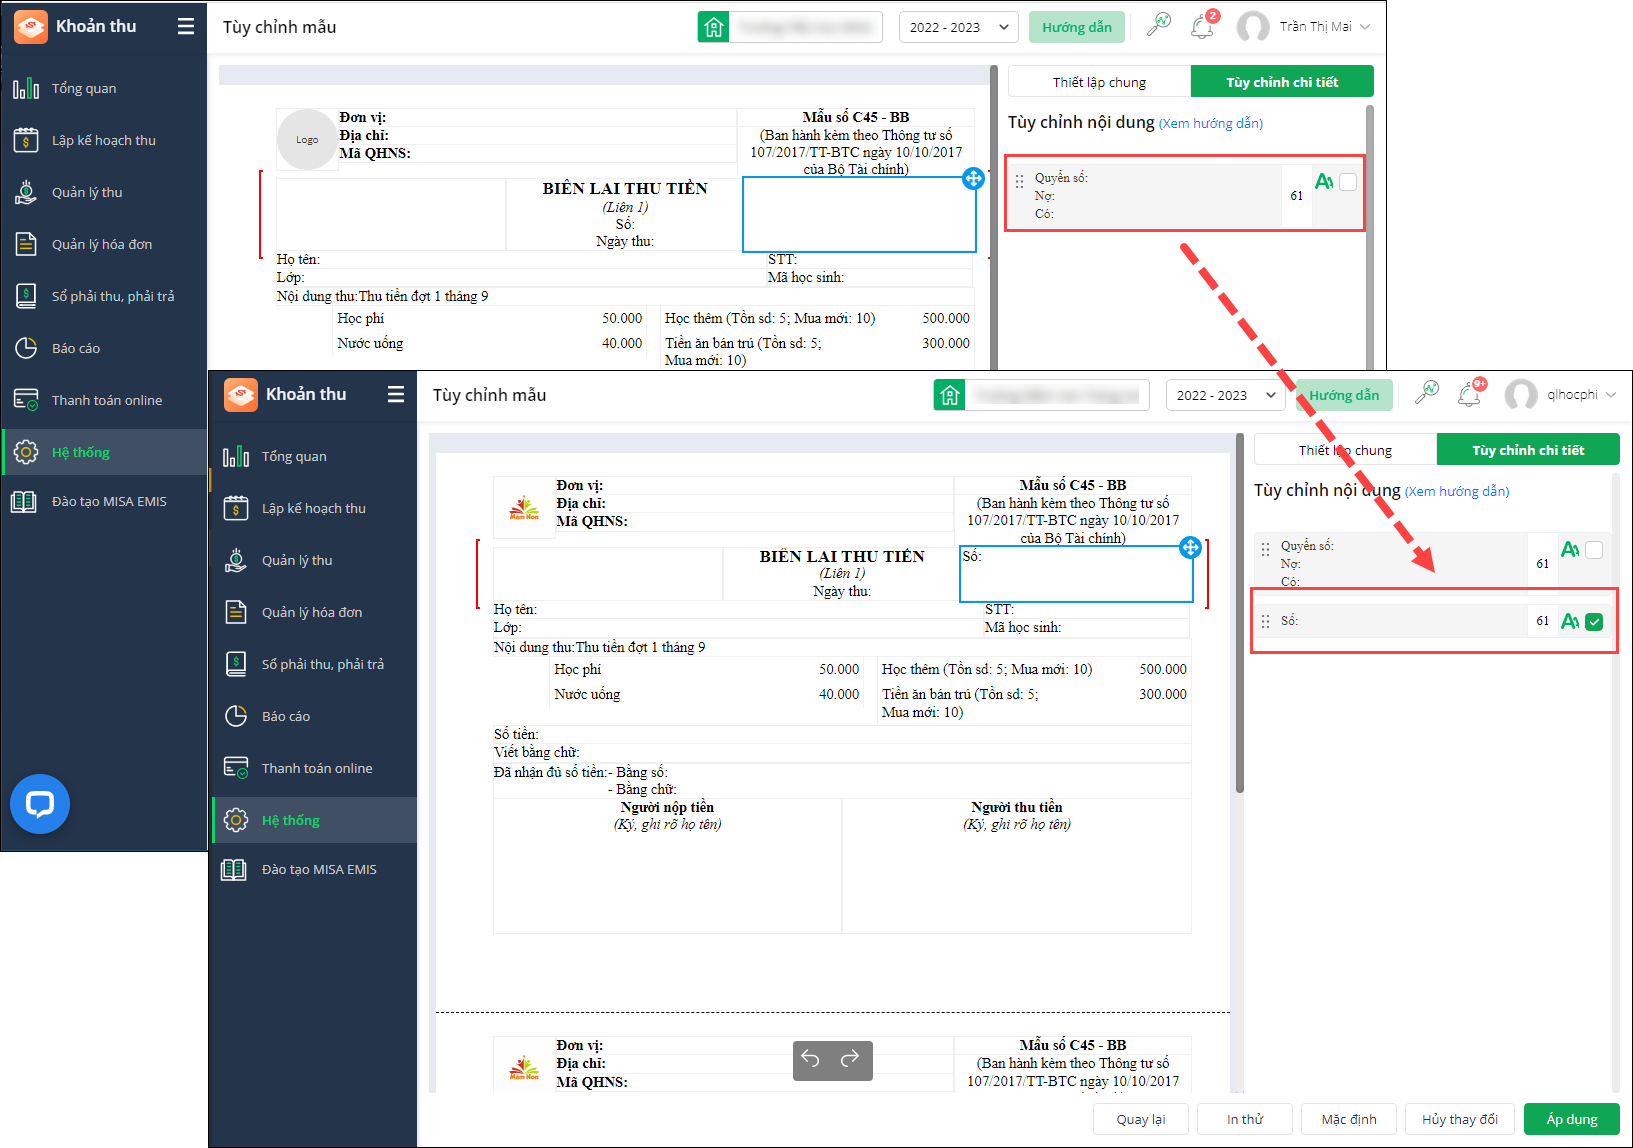The height and width of the screenshot is (1148, 1633).
Task: Select Tùy chỉnh chi tiết tab in back window
Action: (x=1282, y=82)
